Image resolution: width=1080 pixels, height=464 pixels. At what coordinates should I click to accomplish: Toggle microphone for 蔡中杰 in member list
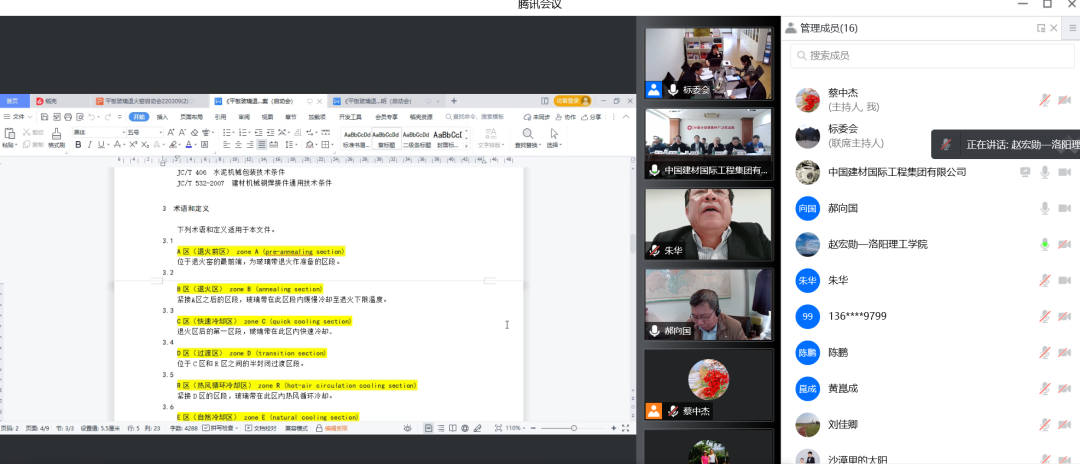[1044, 100]
